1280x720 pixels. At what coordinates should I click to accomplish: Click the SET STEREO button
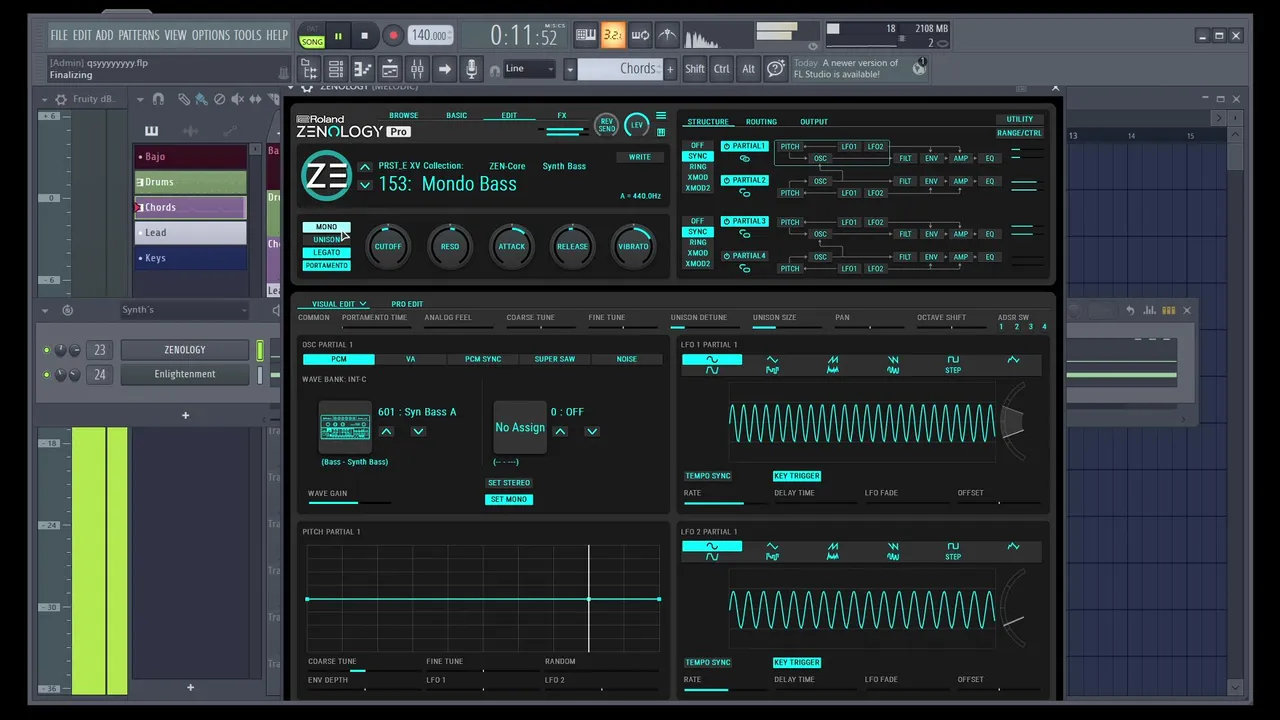click(x=509, y=483)
